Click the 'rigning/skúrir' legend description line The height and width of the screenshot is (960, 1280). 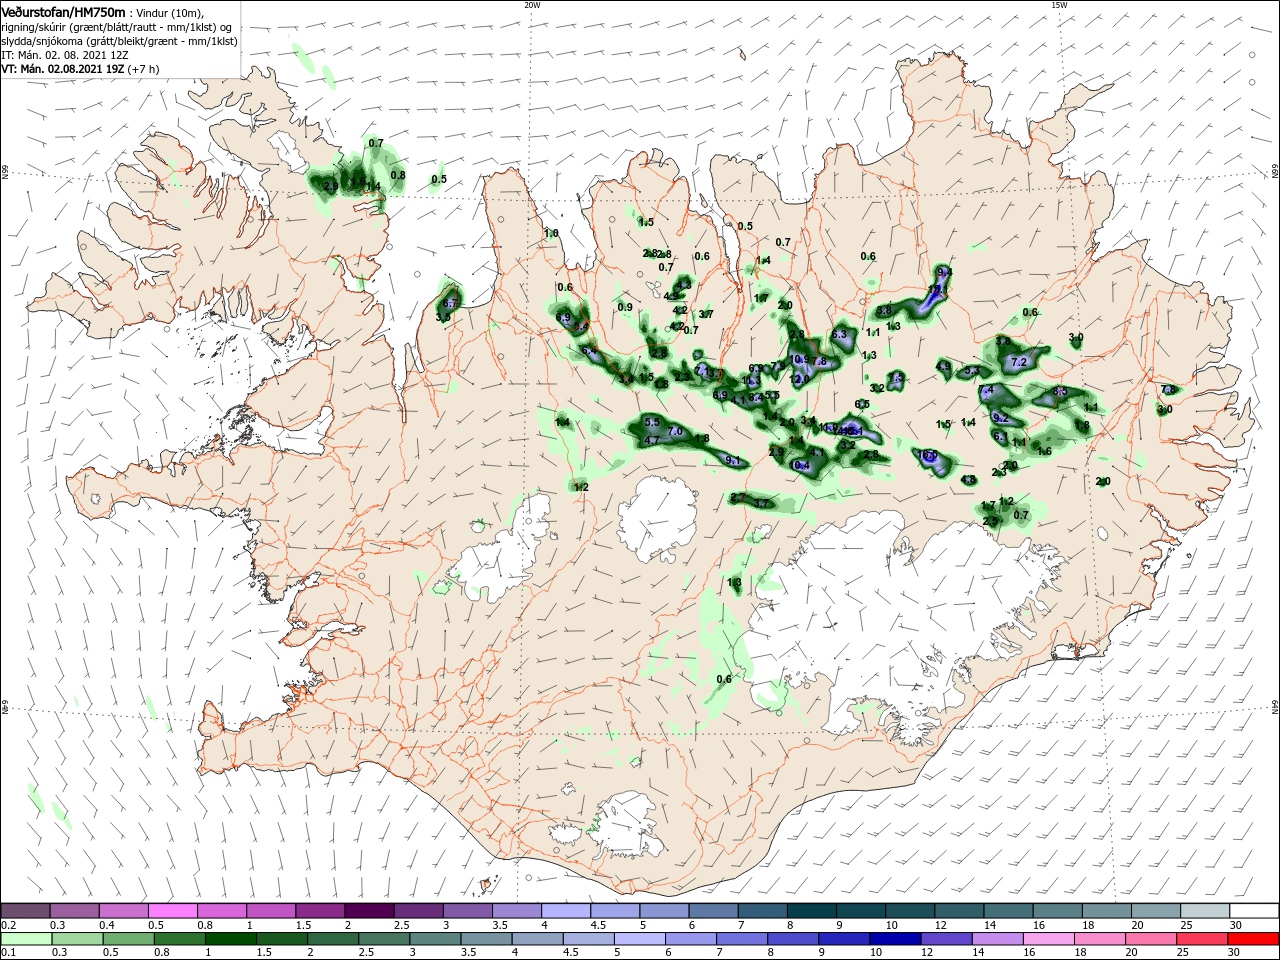pos(118,26)
